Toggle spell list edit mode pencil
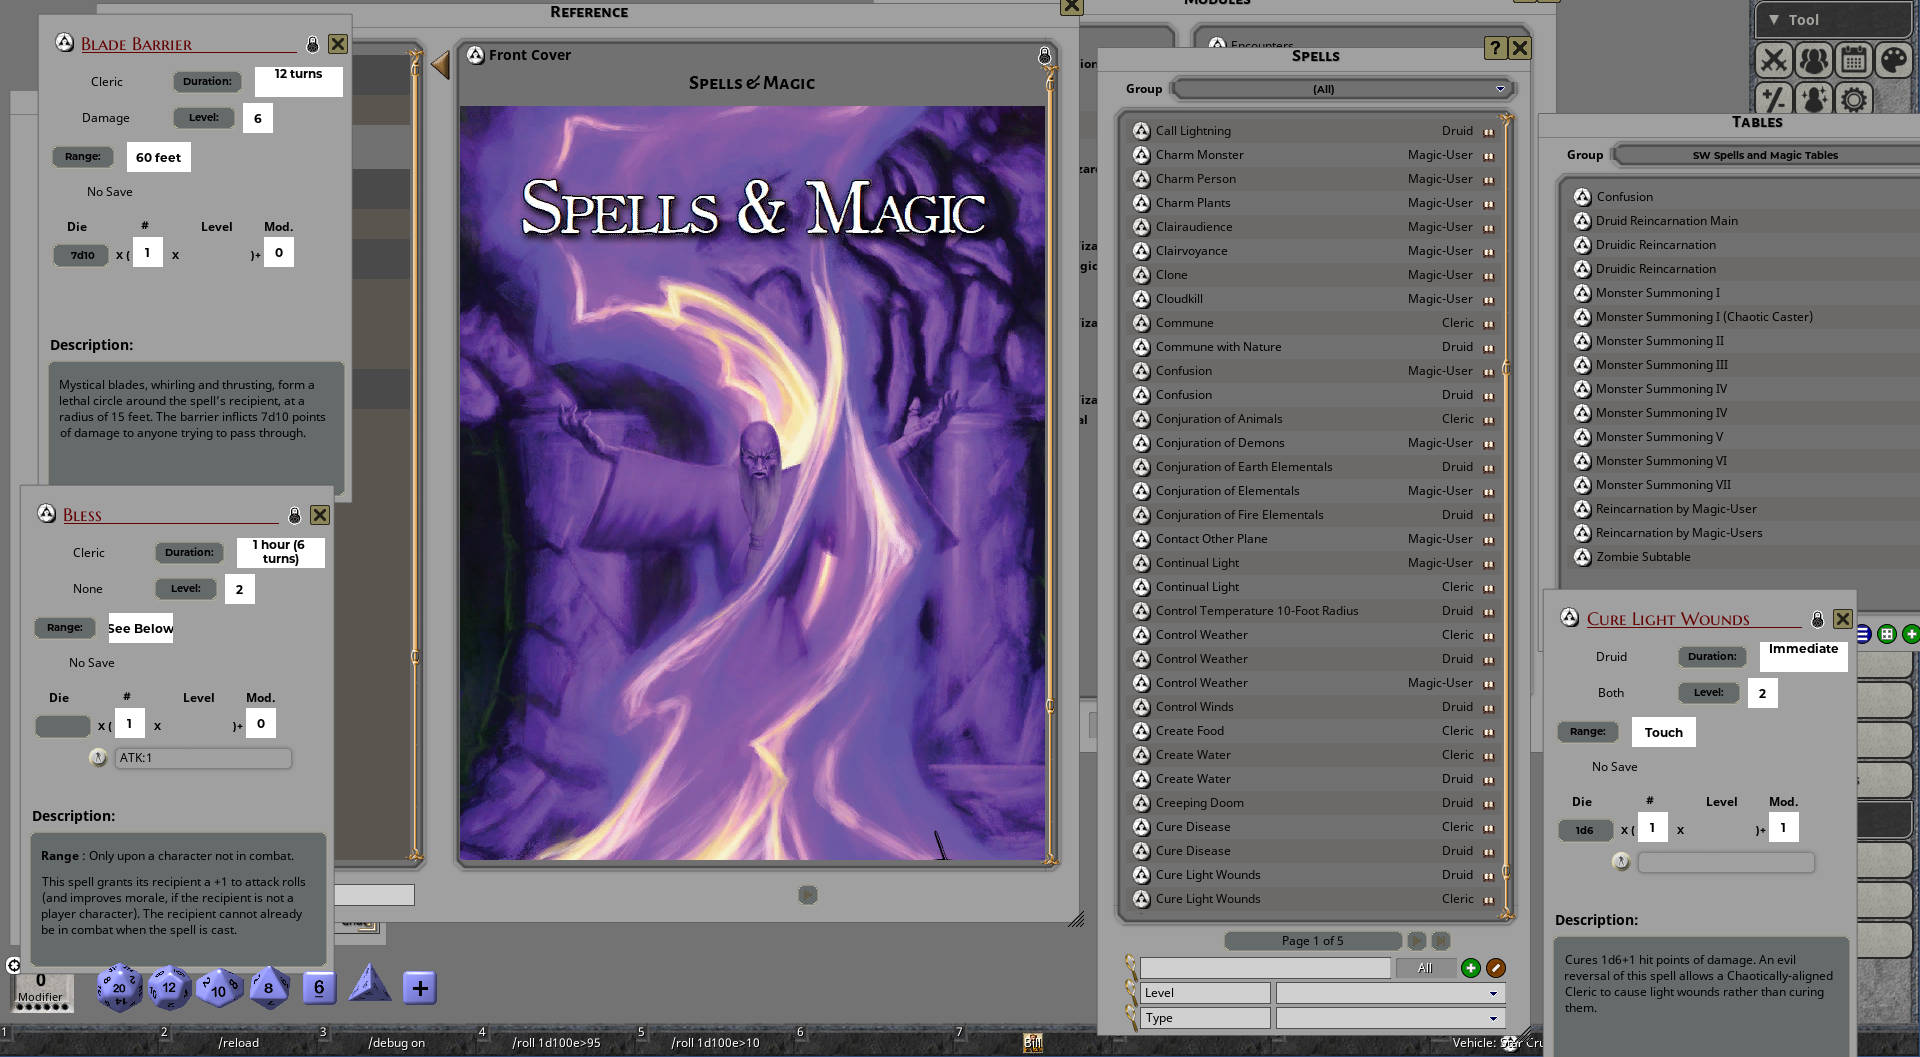Screen dimensions: 1920x1057 (x=1496, y=968)
